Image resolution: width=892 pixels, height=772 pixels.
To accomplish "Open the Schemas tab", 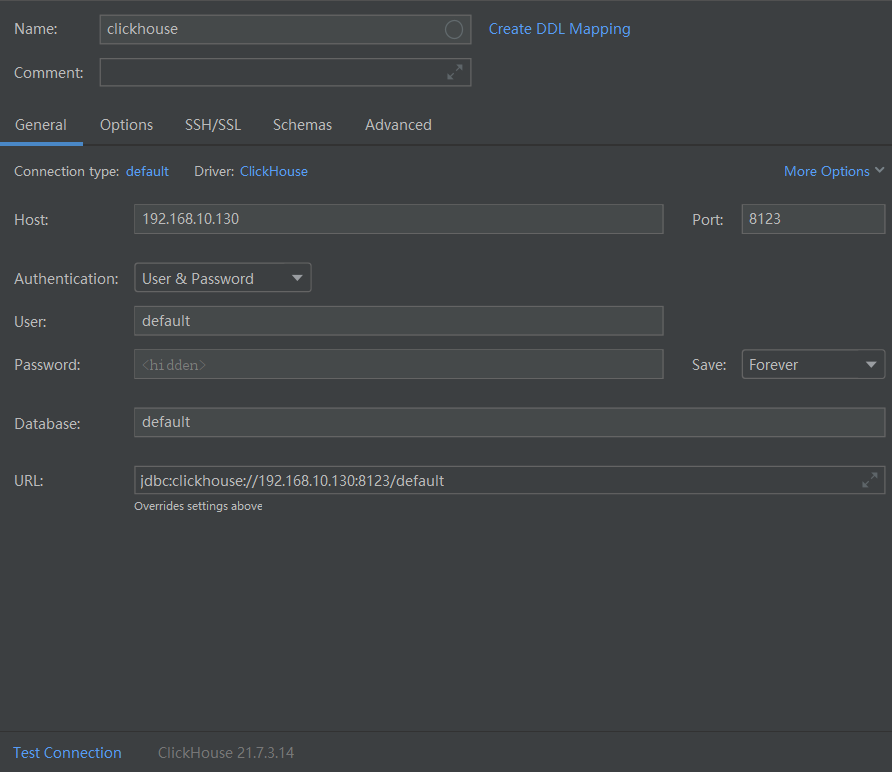I will tap(302, 125).
